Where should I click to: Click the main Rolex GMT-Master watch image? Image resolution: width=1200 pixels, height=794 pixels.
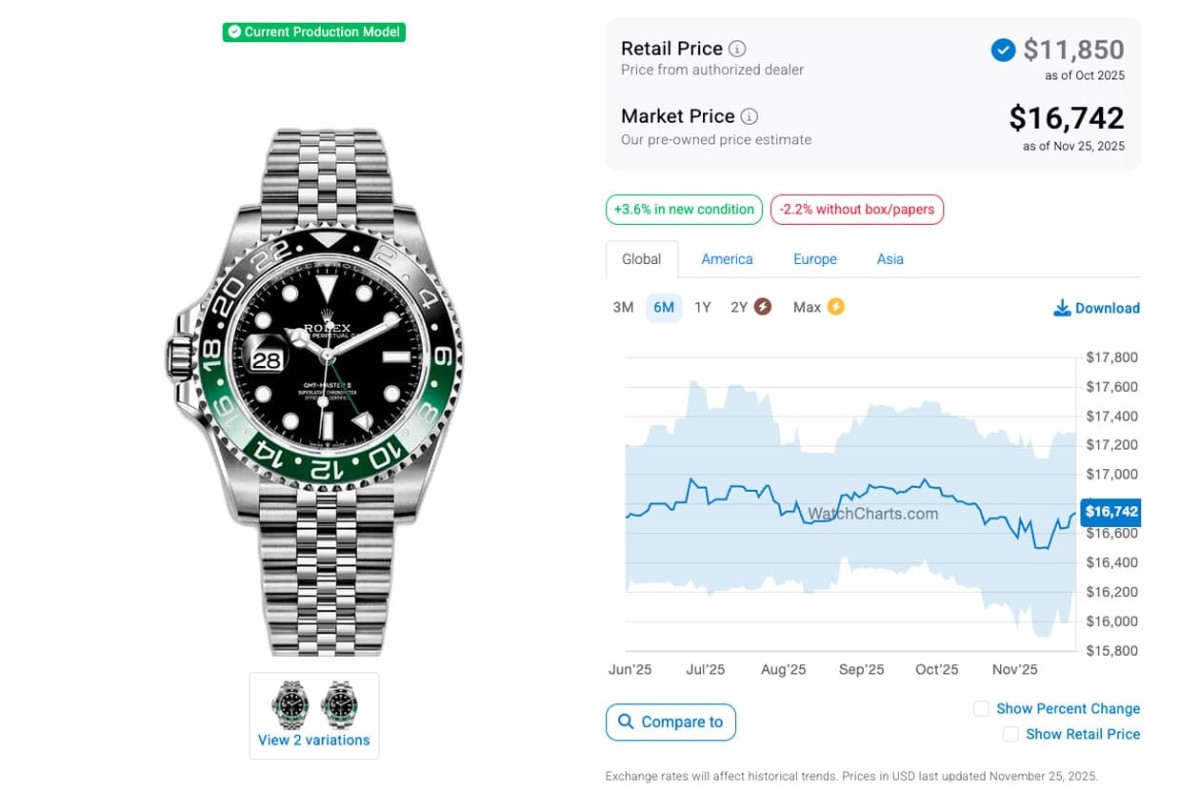(313, 392)
